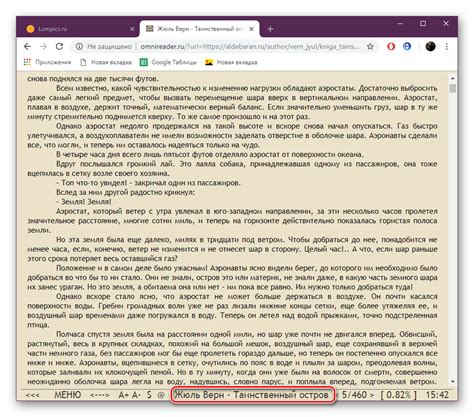Minimize the browser window

(400, 24)
